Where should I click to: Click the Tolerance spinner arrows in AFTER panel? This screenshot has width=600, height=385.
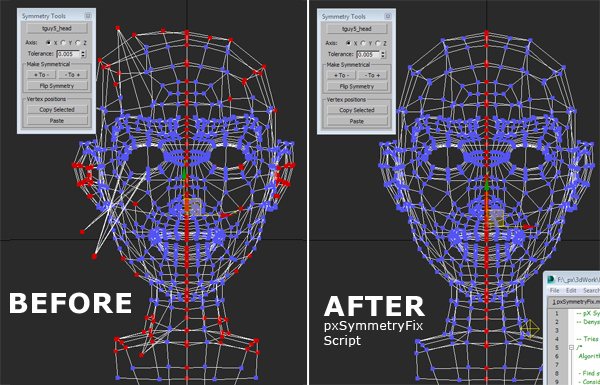click(x=383, y=54)
